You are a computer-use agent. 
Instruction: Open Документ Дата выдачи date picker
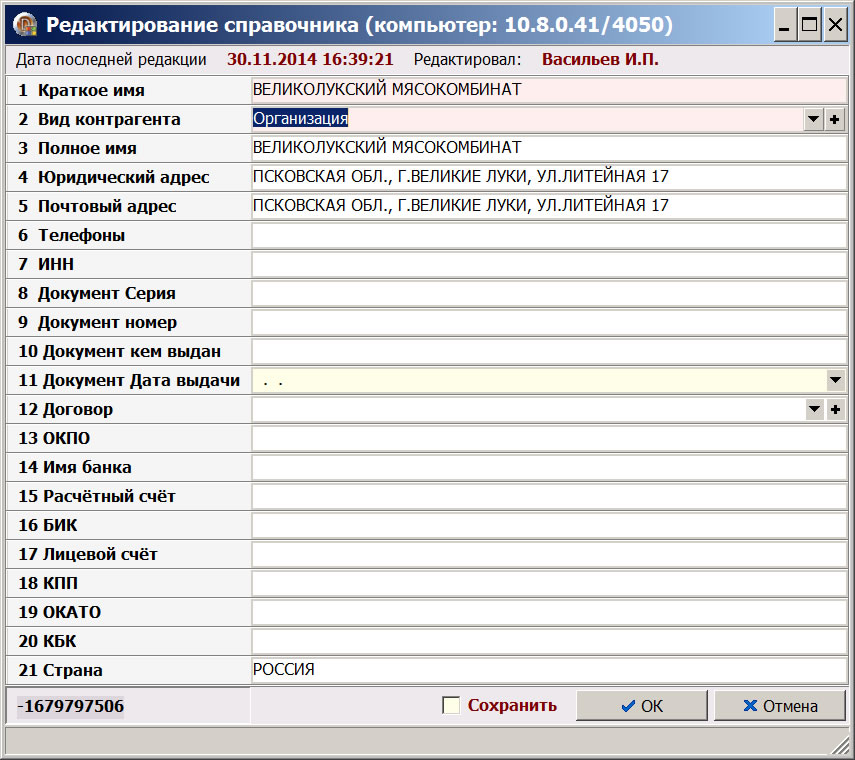pos(836,381)
